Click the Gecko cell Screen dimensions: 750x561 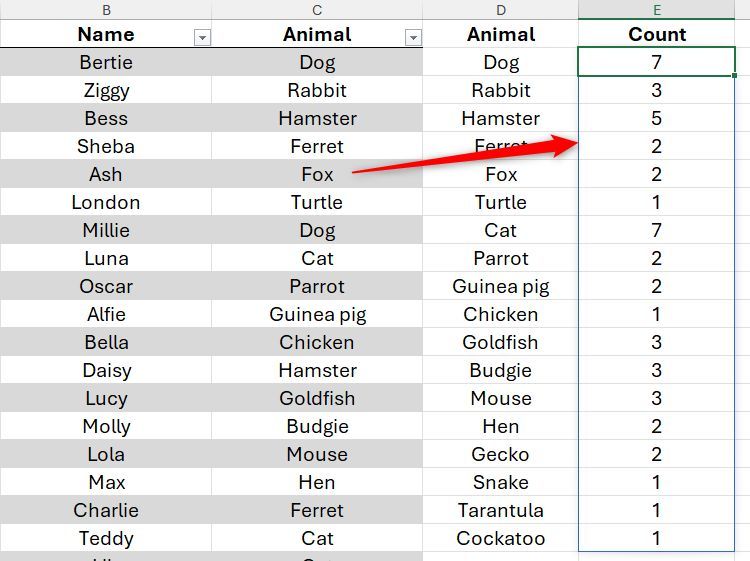pos(501,454)
